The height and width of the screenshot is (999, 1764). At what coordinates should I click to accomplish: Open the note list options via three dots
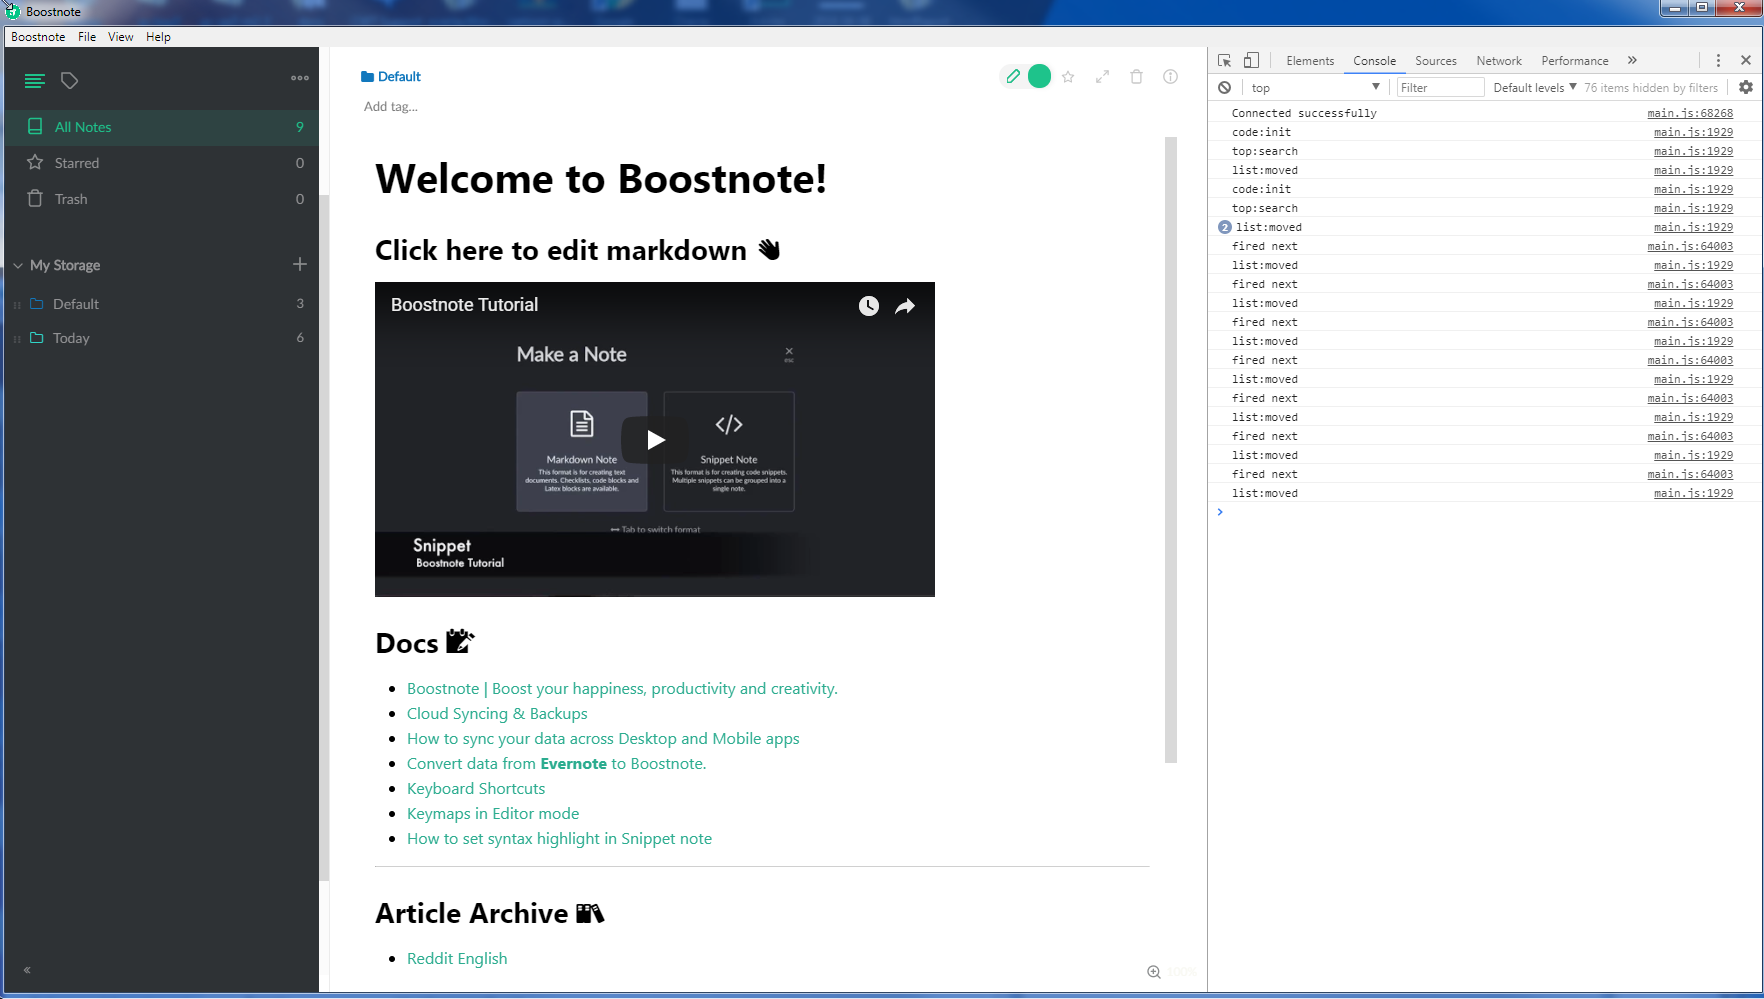click(299, 78)
